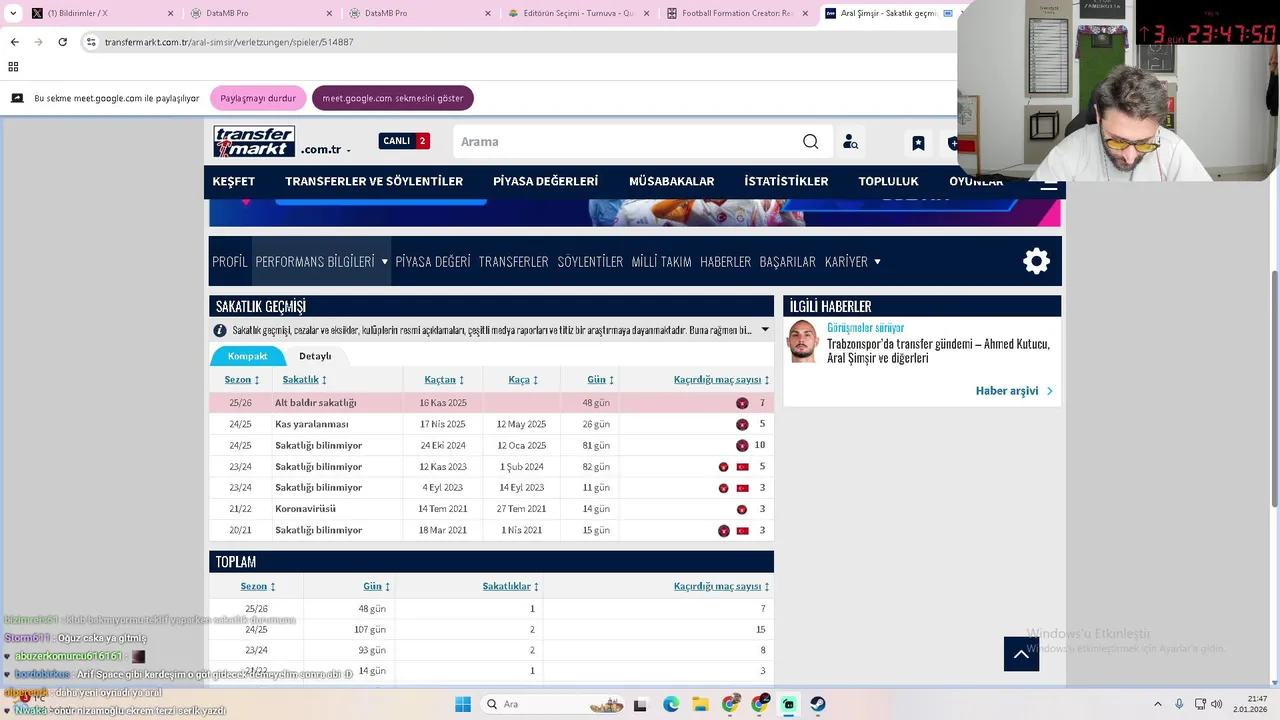This screenshot has width=1280, height=720.
Task: Open the Performans Bilgileri dropdown
Action: (321, 262)
